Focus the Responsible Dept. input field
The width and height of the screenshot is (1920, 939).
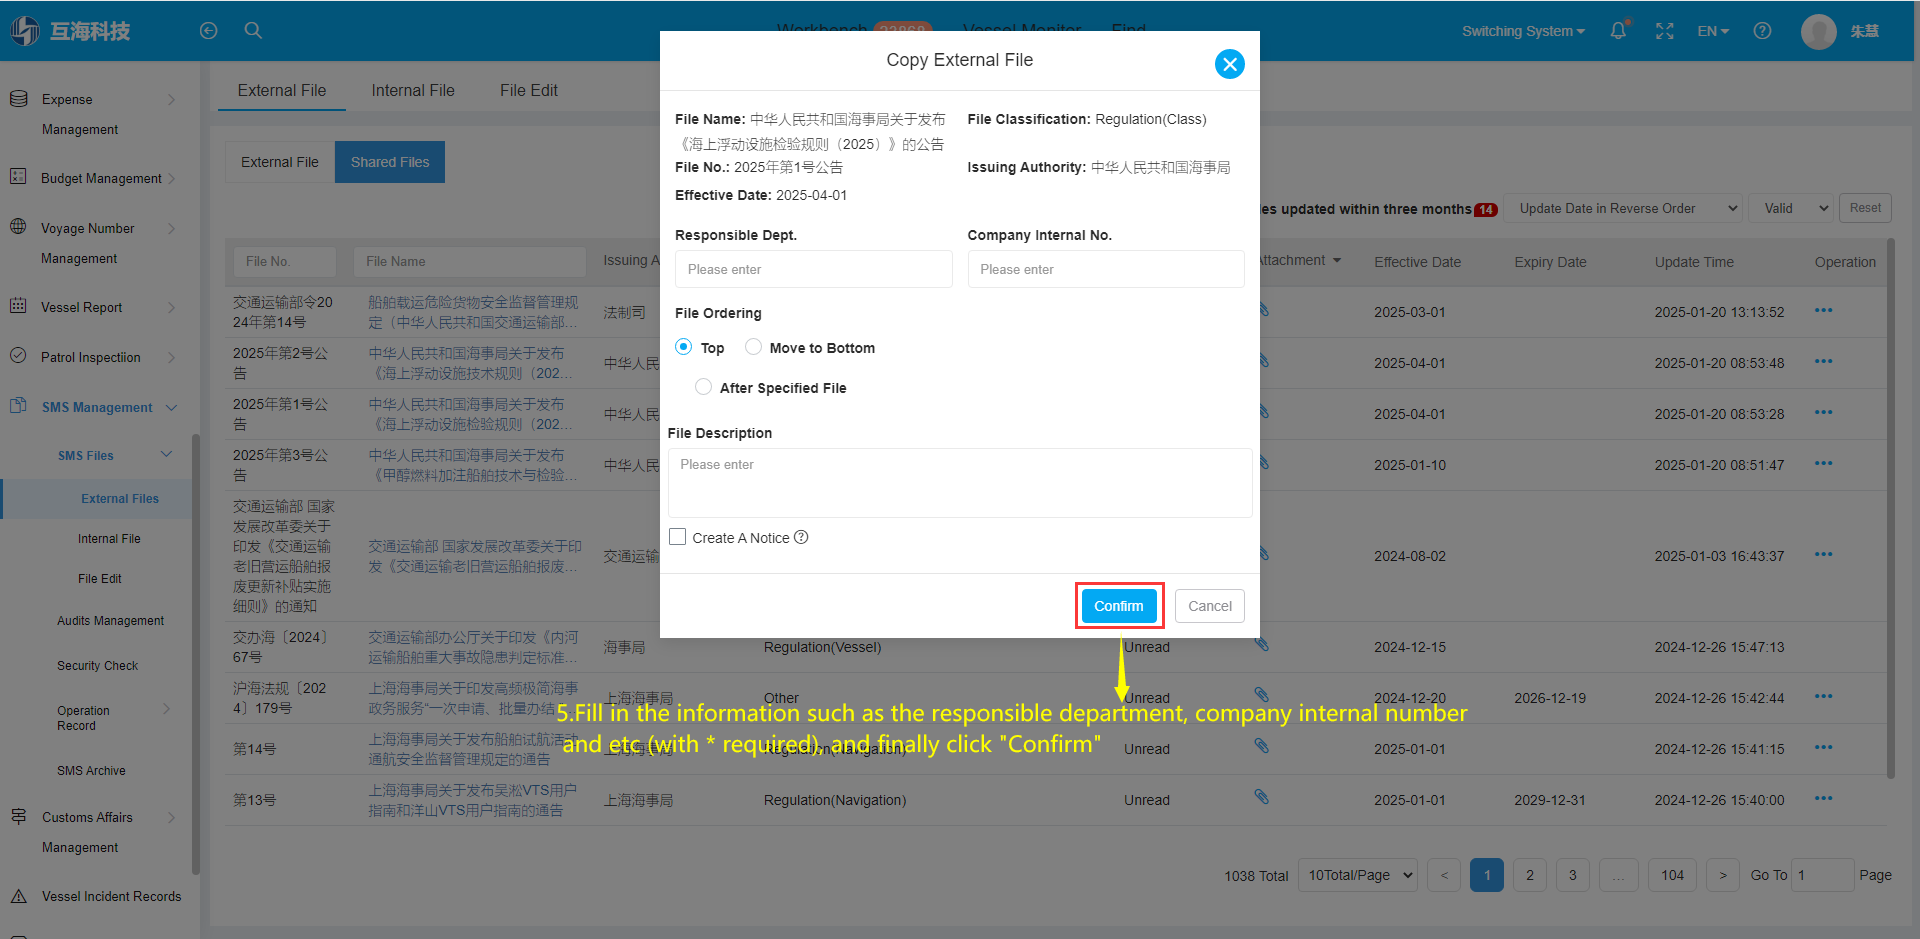[x=813, y=269]
